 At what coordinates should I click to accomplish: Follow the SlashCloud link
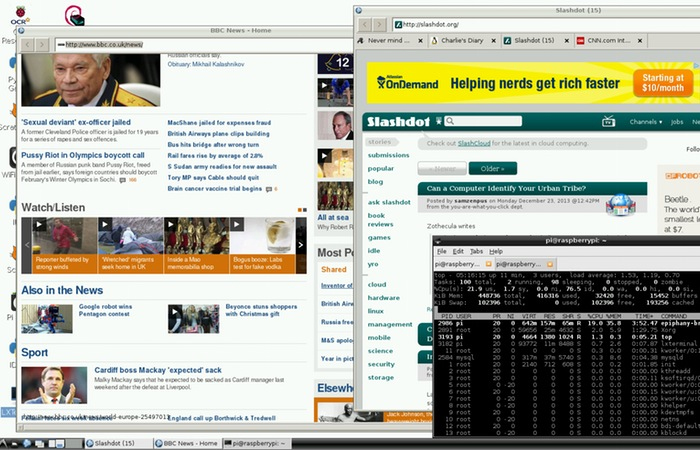pyautogui.click(x=474, y=143)
